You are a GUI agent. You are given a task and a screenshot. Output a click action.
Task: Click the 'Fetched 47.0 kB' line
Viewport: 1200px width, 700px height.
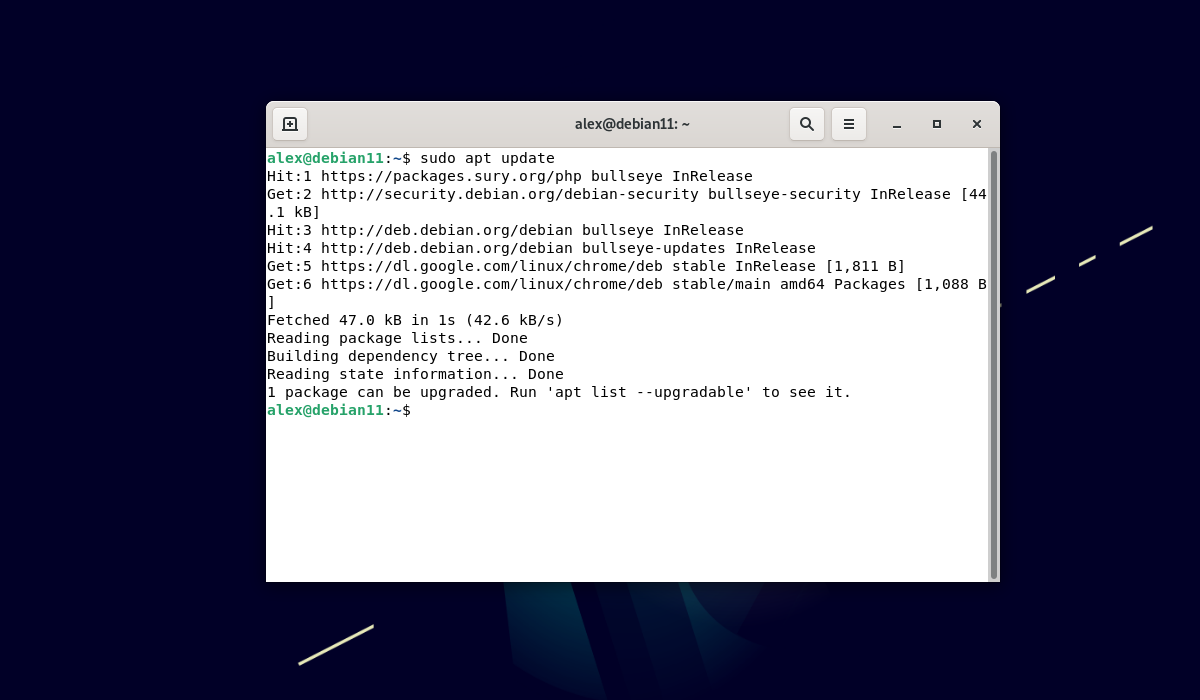[x=415, y=320]
